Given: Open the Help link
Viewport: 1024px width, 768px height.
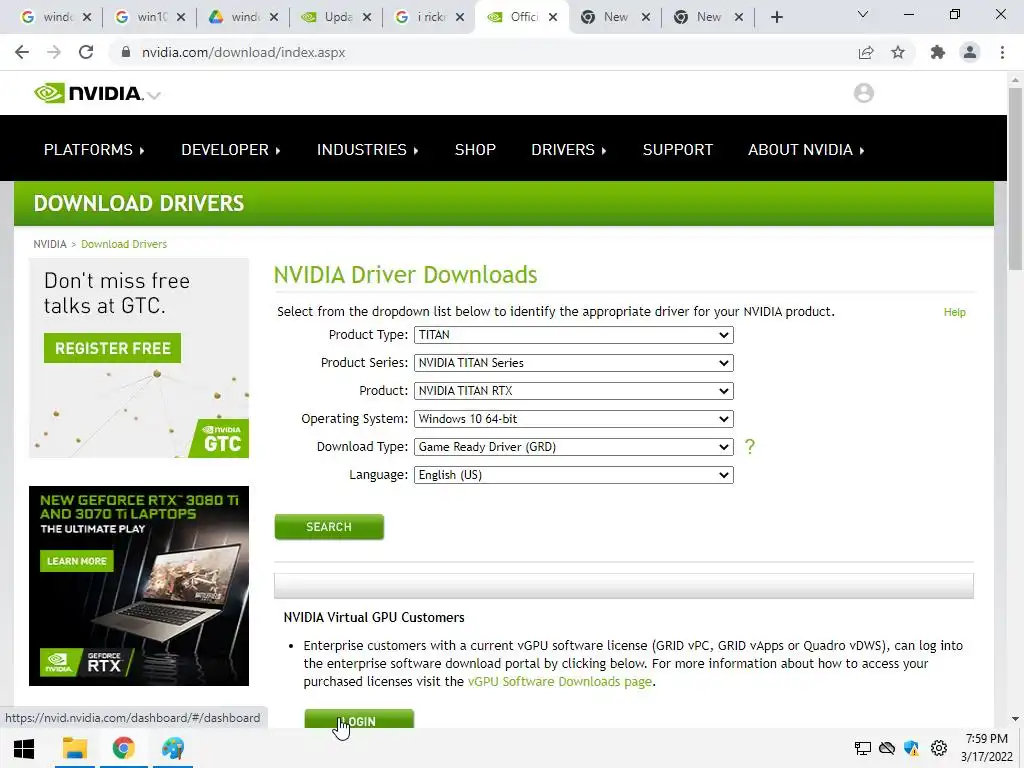Looking at the screenshot, I should coord(954,312).
